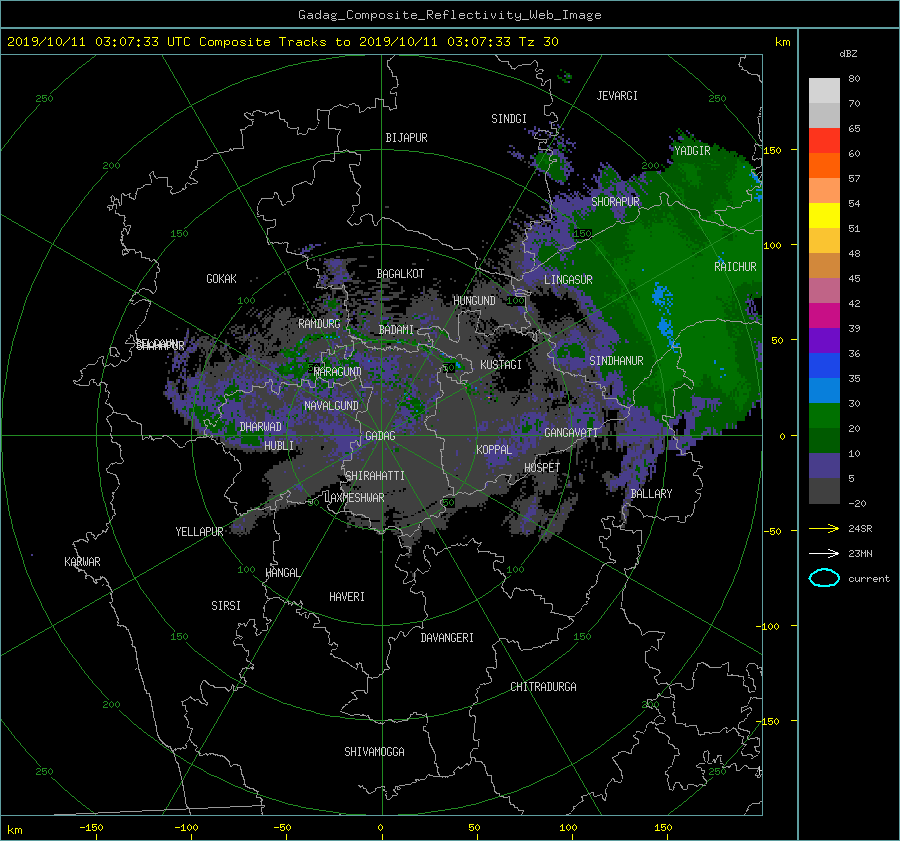
Task: Click the dBZ legend heading
Action: [x=848, y=54]
